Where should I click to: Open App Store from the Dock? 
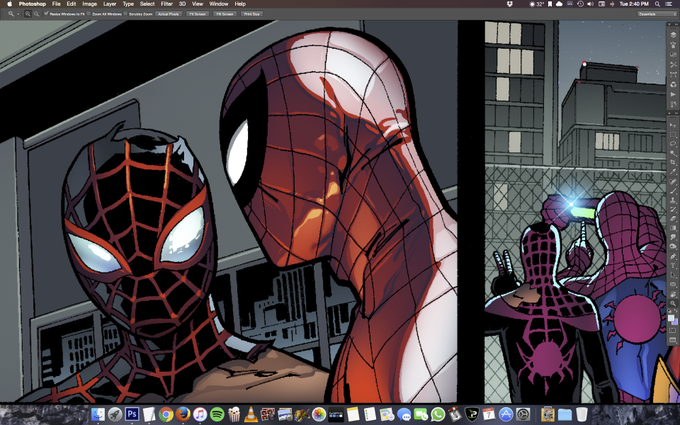tap(506, 414)
